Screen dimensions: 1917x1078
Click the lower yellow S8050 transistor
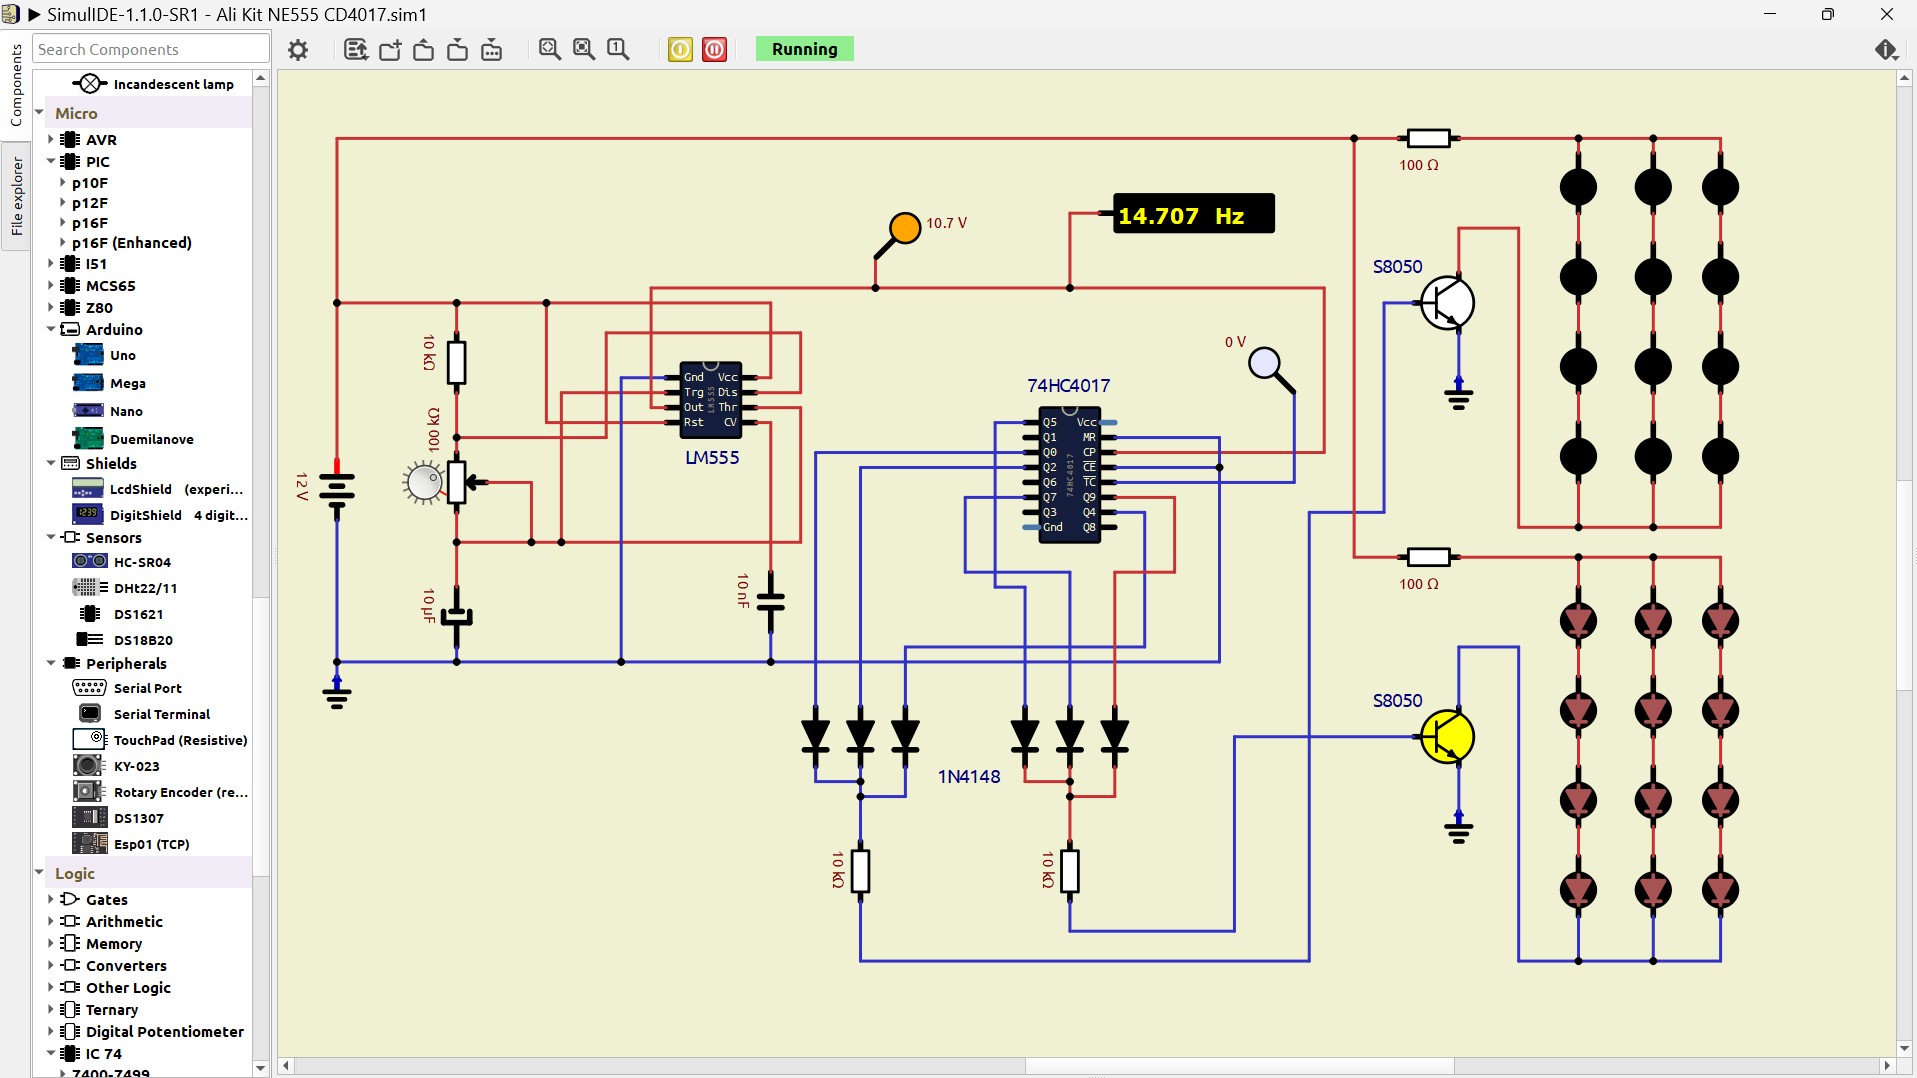(x=1447, y=737)
